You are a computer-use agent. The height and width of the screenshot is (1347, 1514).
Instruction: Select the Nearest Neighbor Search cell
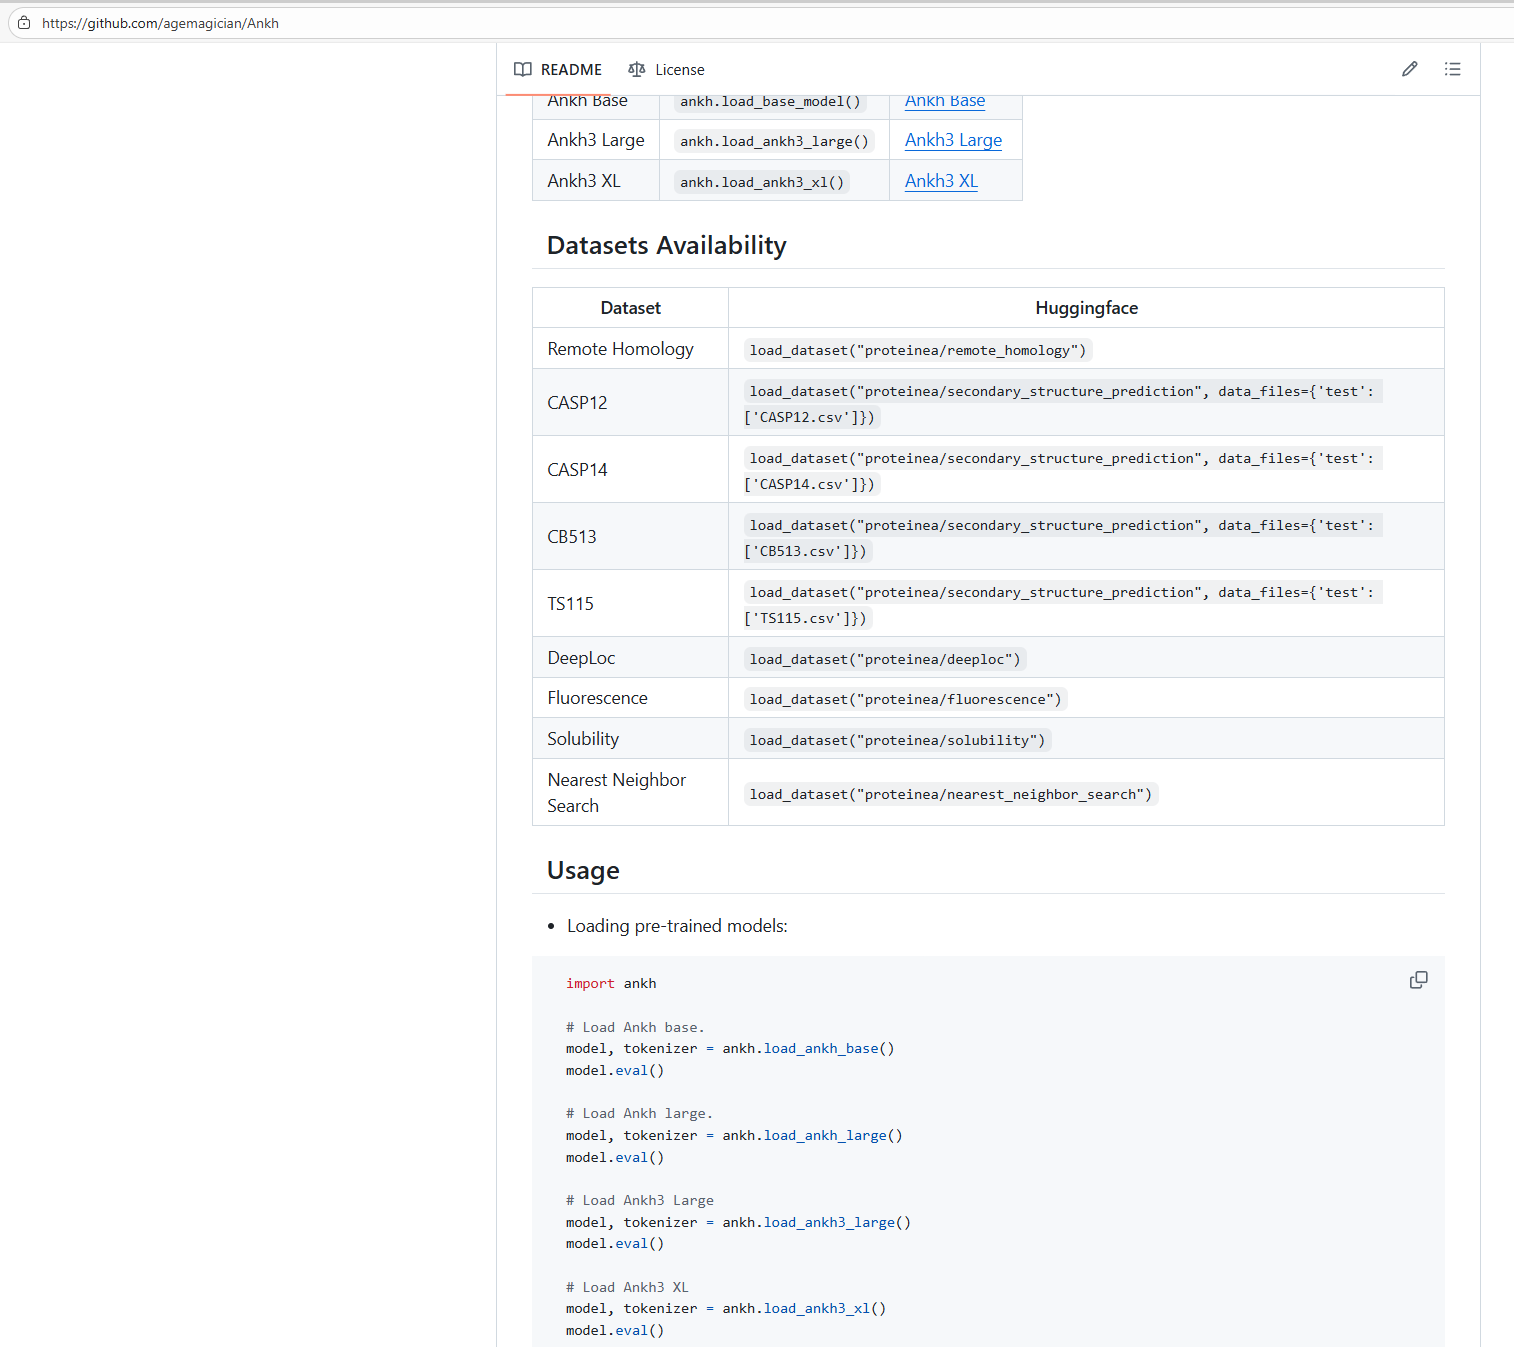point(630,792)
